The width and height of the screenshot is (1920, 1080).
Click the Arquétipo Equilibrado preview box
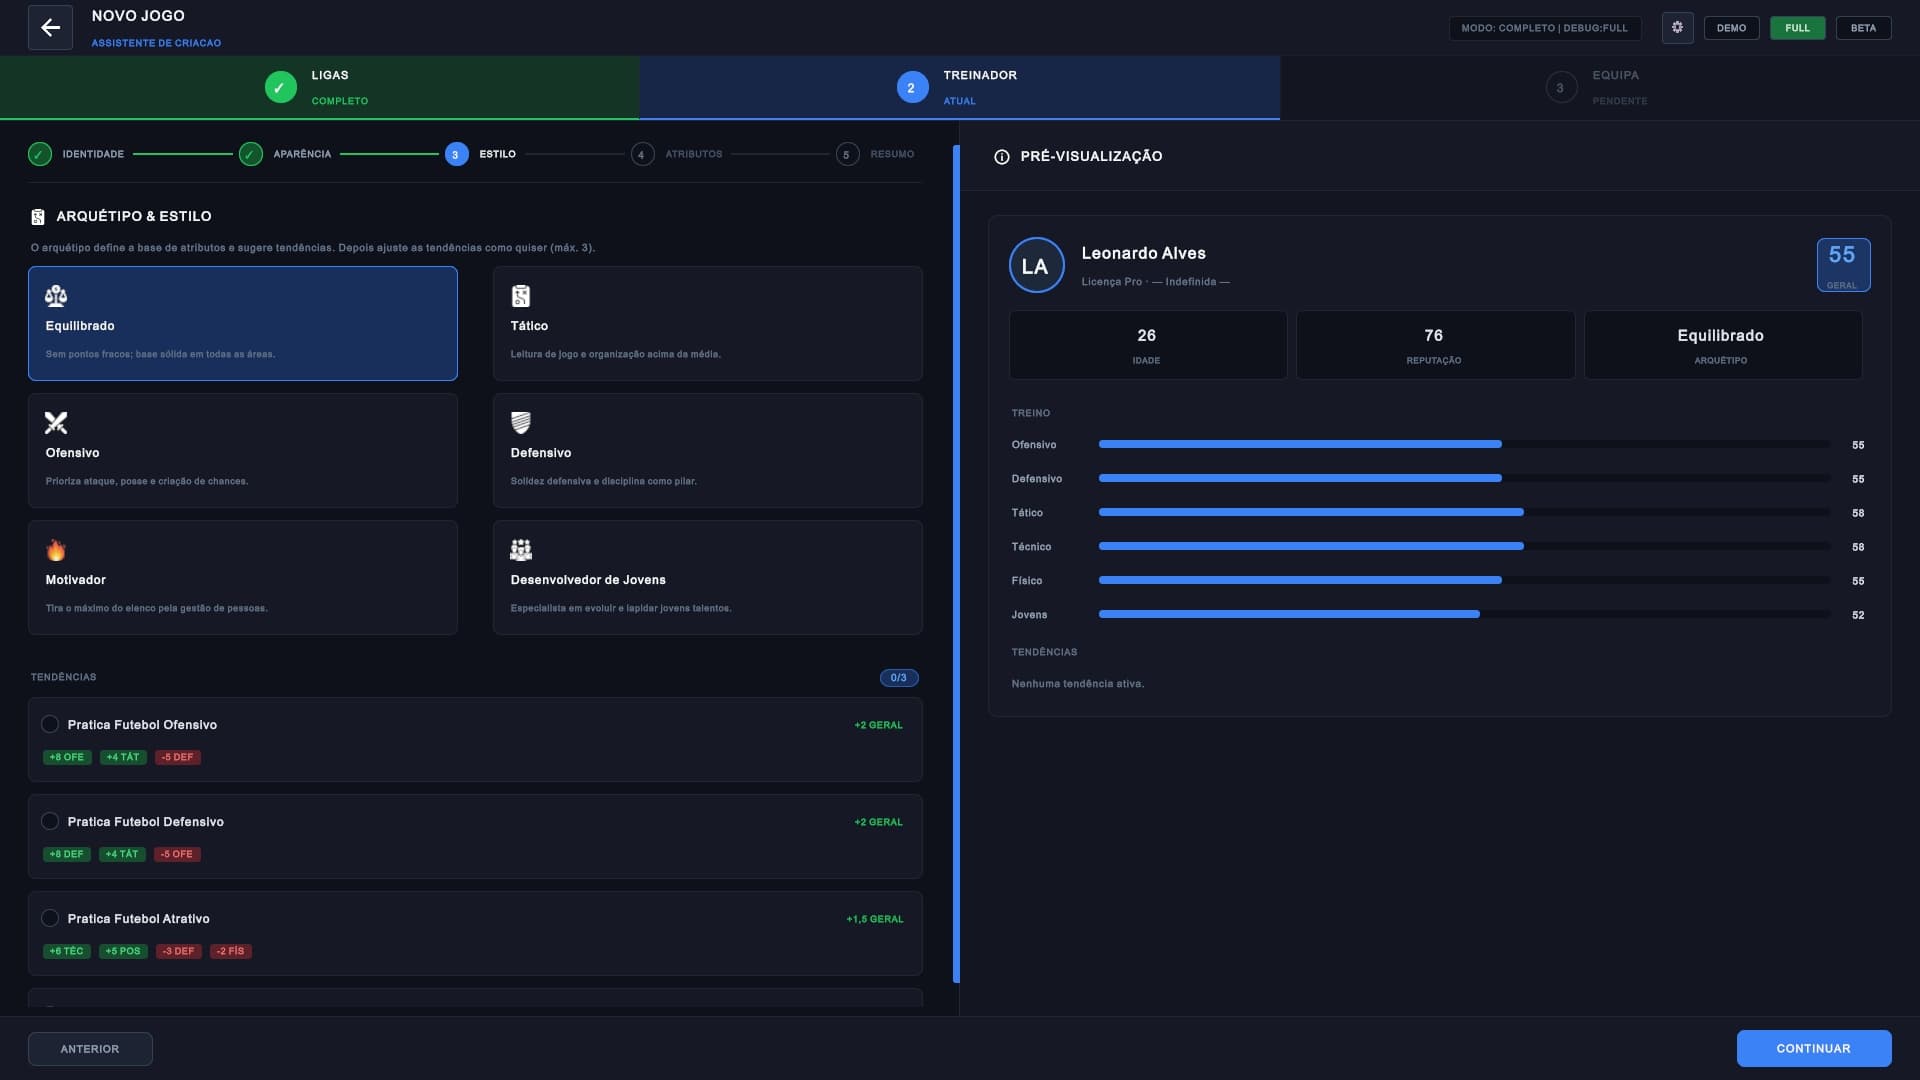click(1722, 345)
